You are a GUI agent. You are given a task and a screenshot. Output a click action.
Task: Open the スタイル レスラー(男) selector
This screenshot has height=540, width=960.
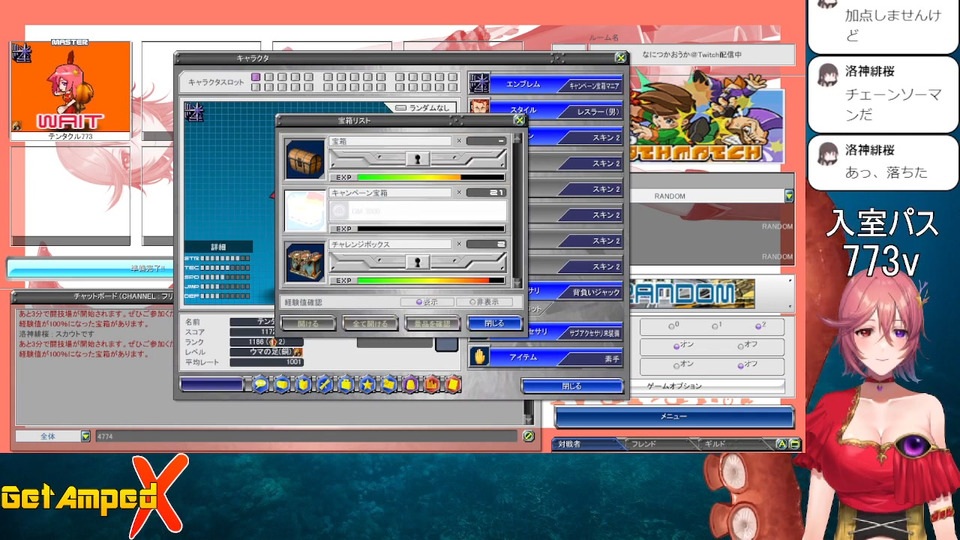(557, 110)
